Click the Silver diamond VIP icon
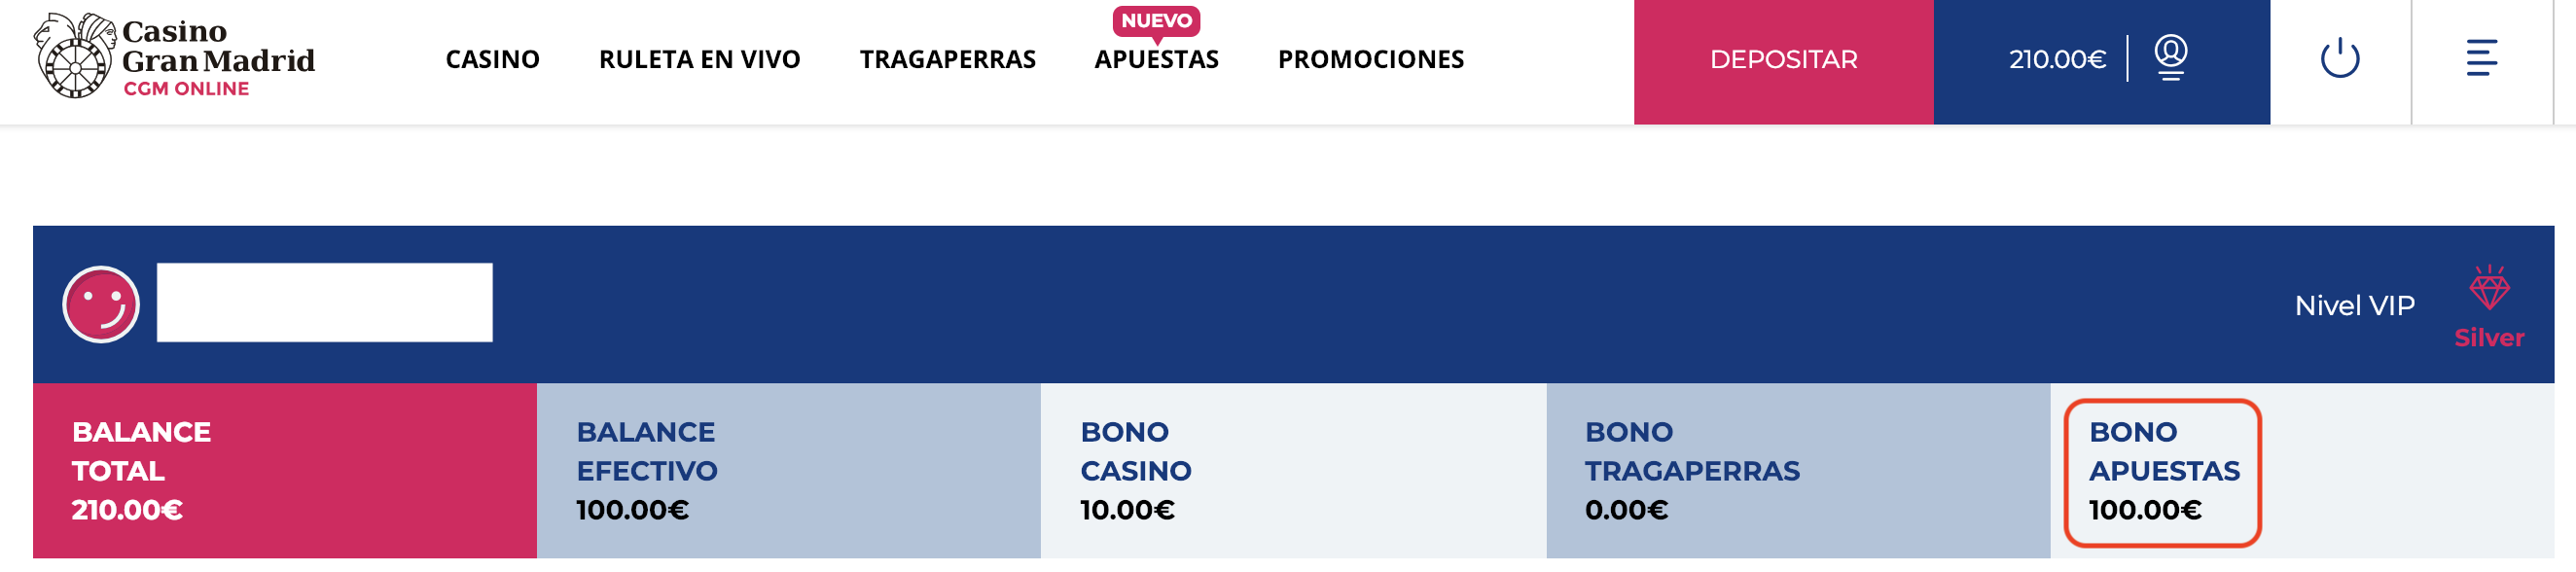 pyautogui.click(x=2489, y=288)
